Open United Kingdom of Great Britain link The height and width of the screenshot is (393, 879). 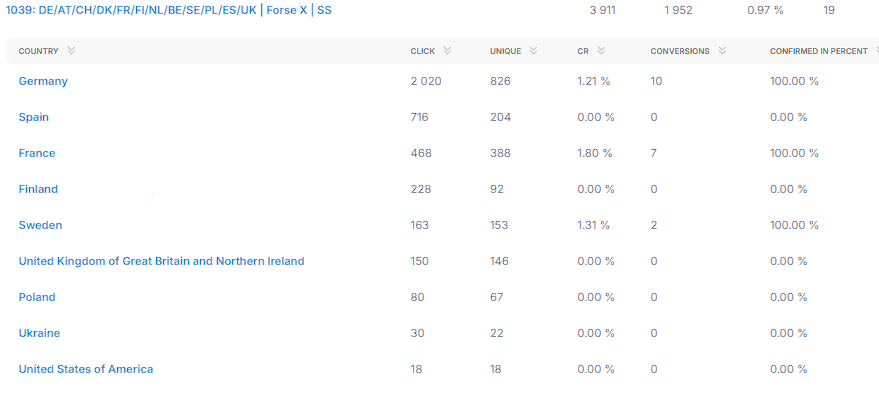[161, 261]
